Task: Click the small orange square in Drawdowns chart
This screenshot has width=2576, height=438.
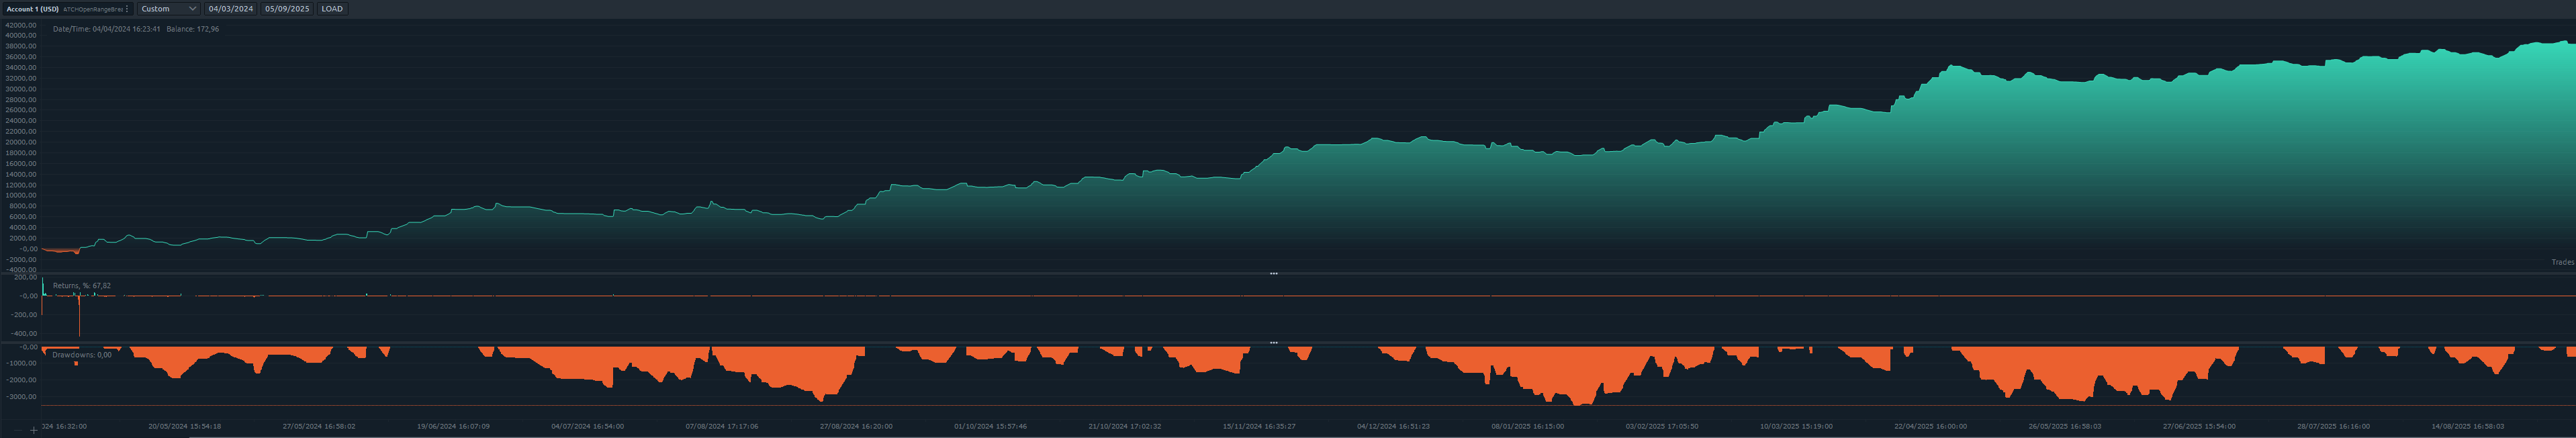Action: [x=76, y=363]
